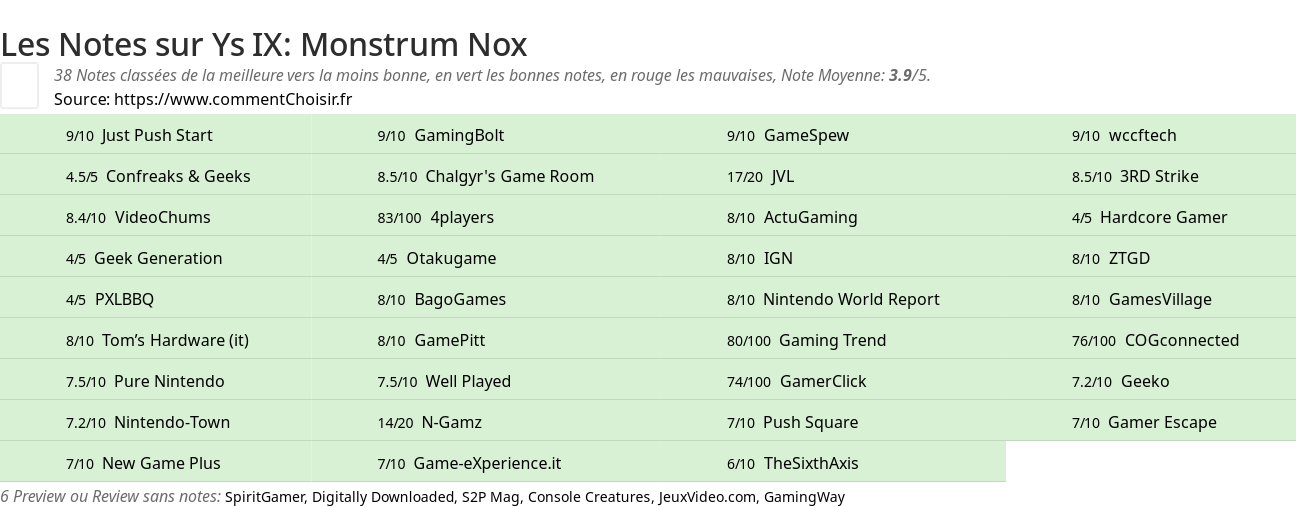Image resolution: width=1296 pixels, height=507 pixels.
Task: Click the 3RD Strike review entry
Action: click(1159, 176)
